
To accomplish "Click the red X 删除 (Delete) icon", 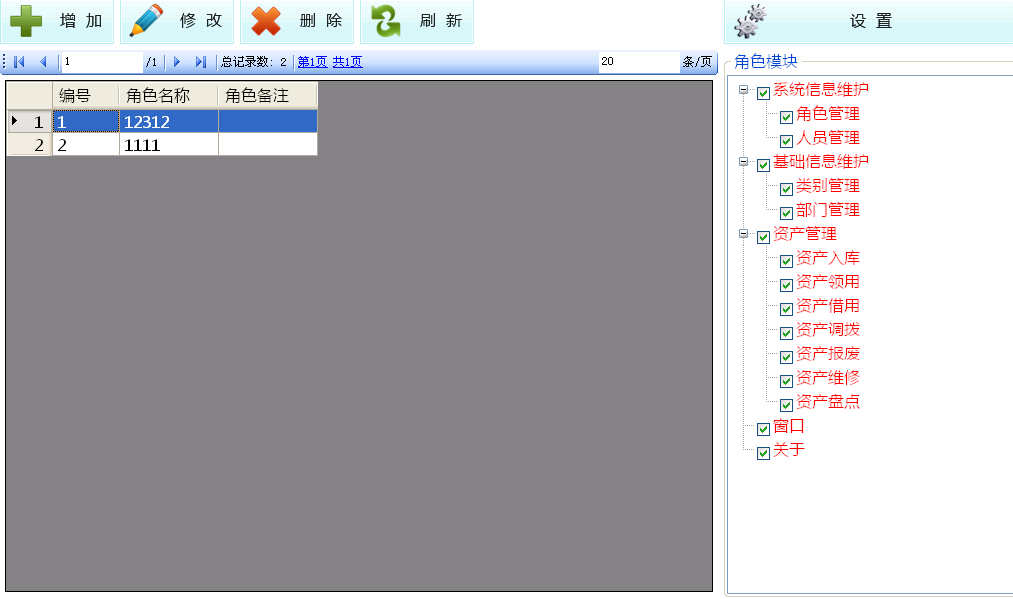I will point(266,21).
